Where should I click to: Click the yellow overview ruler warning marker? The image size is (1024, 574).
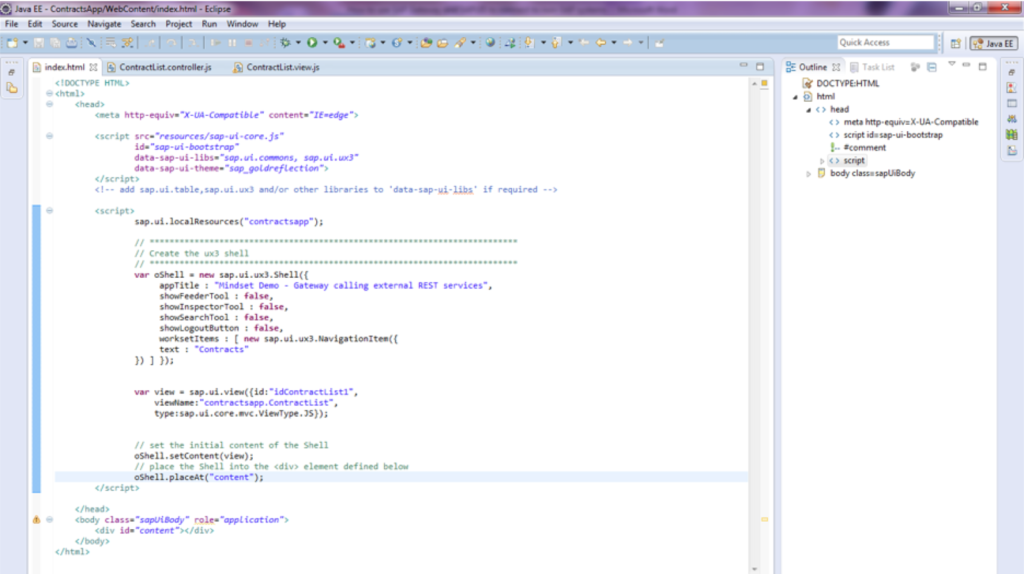click(x=765, y=520)
